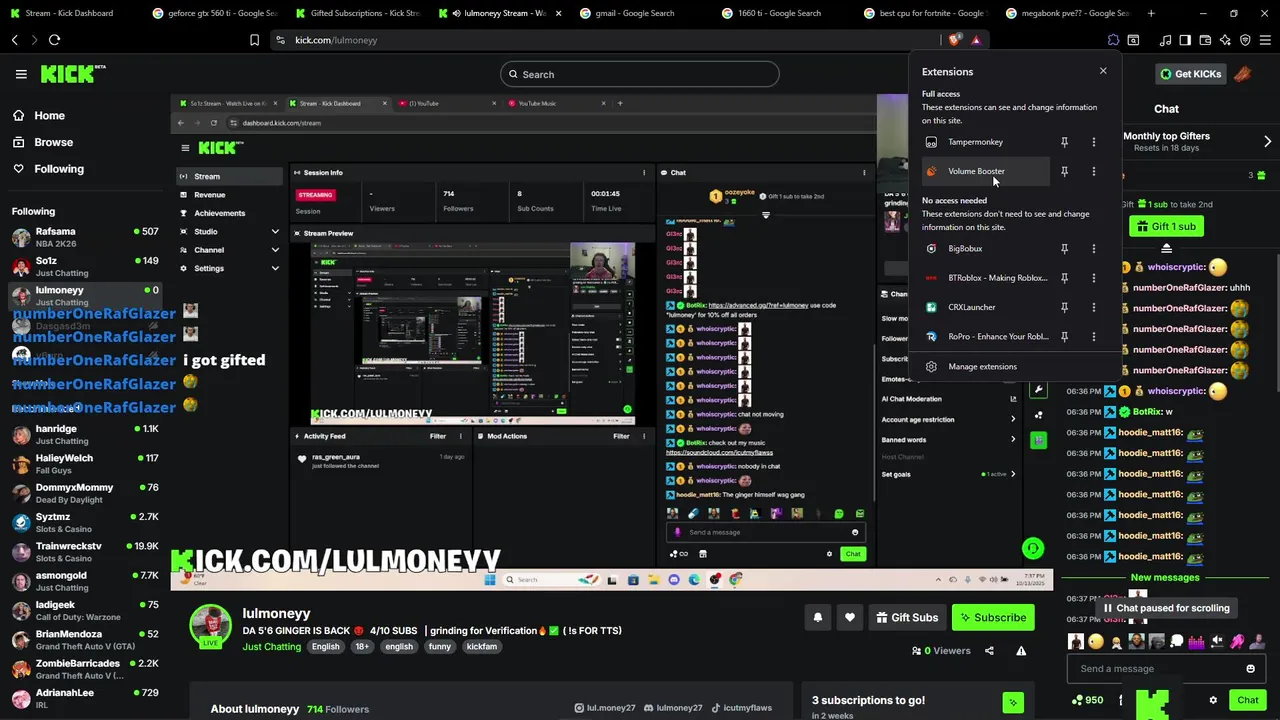Click the Gift Subs button
Image resolution: width=1280 pixels, height=720 pixels.
(x=907, y=618)
